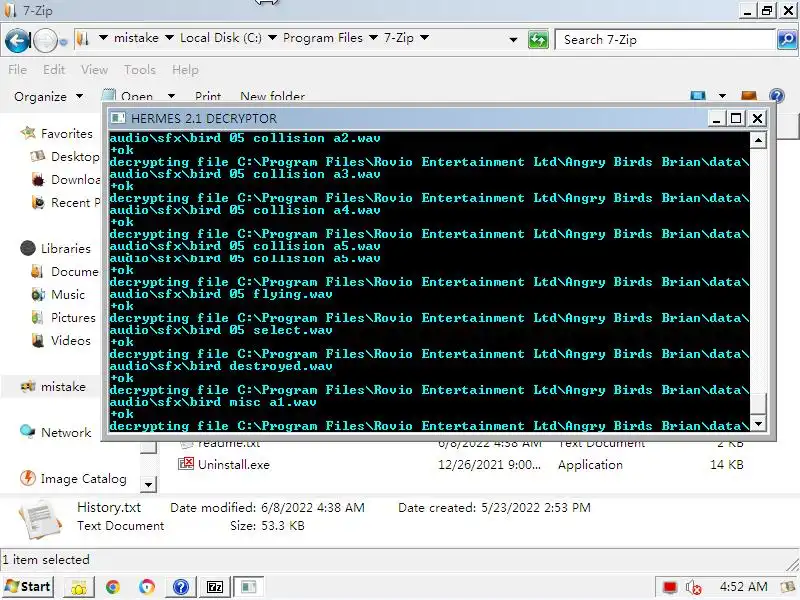Open the Edit menu
This screenshot has height=600, width=800.
pyautogui.click(x=54, y=69)
